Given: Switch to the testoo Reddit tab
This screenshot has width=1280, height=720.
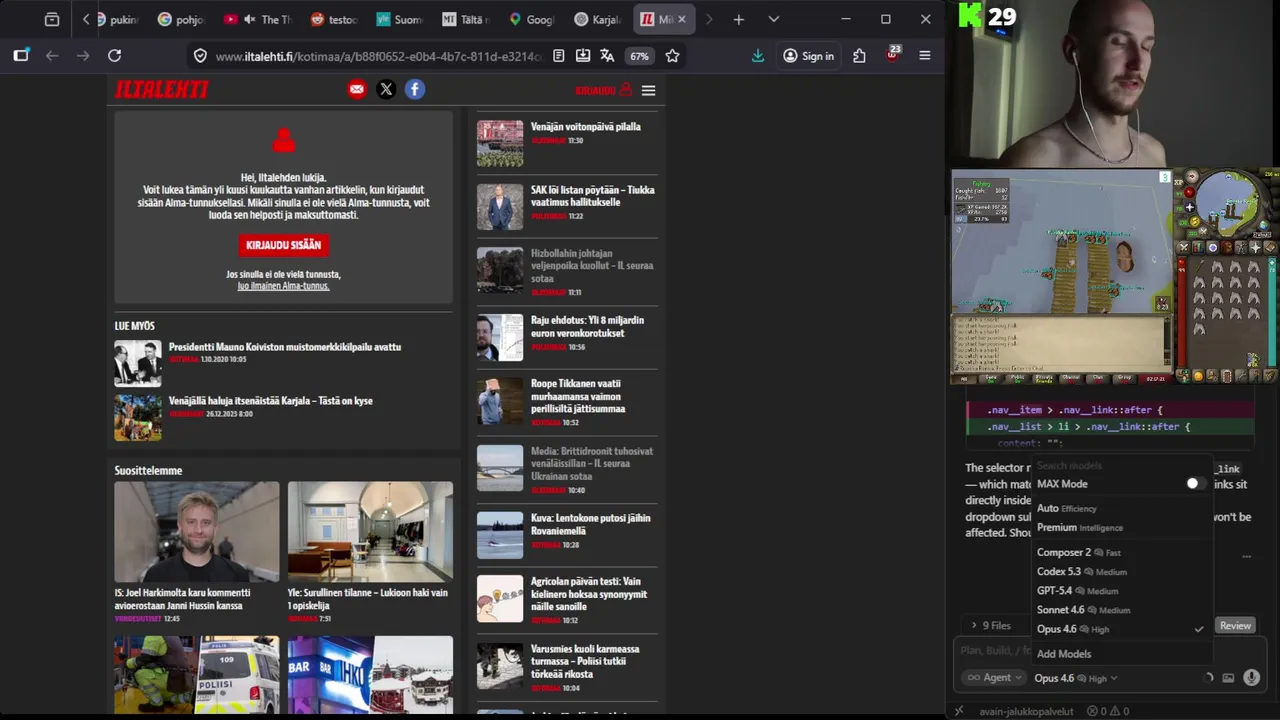Looking at the screenshot, I should pos(334,19).
